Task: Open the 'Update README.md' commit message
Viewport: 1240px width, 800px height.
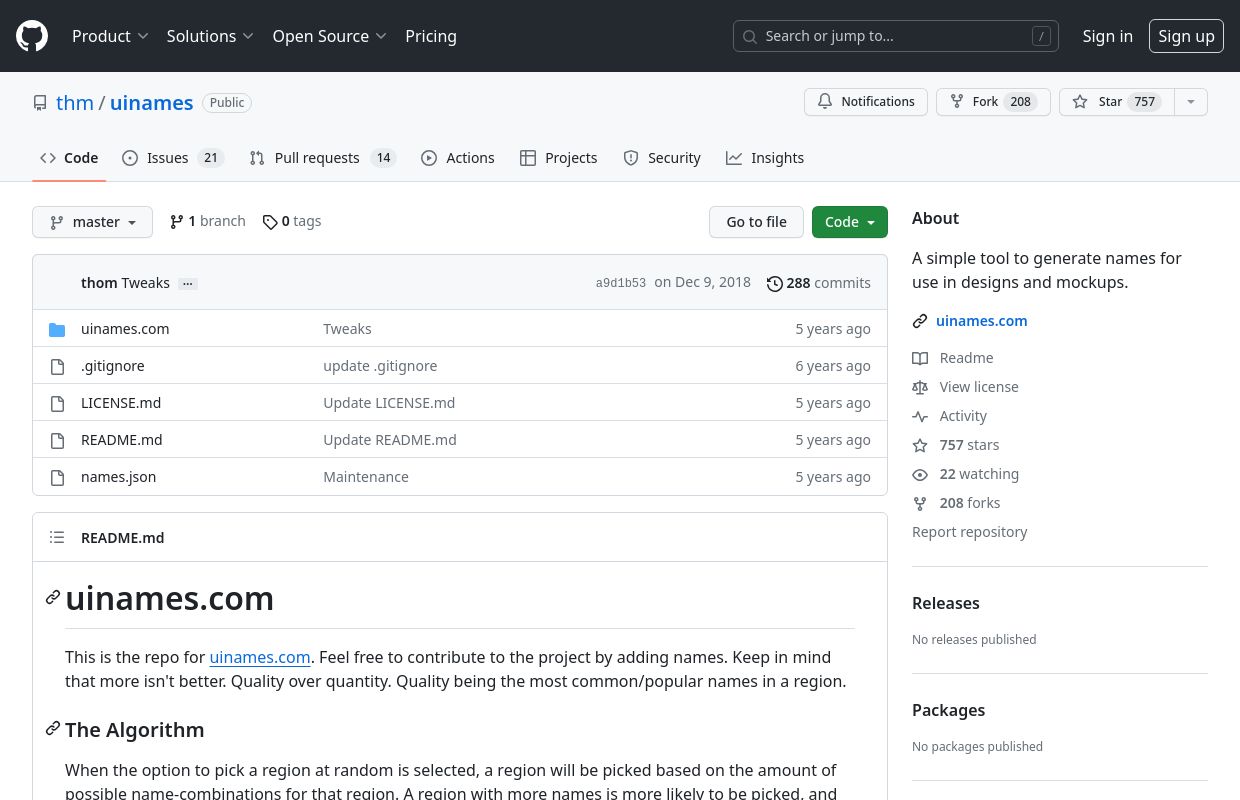Action: coord(390,440)
